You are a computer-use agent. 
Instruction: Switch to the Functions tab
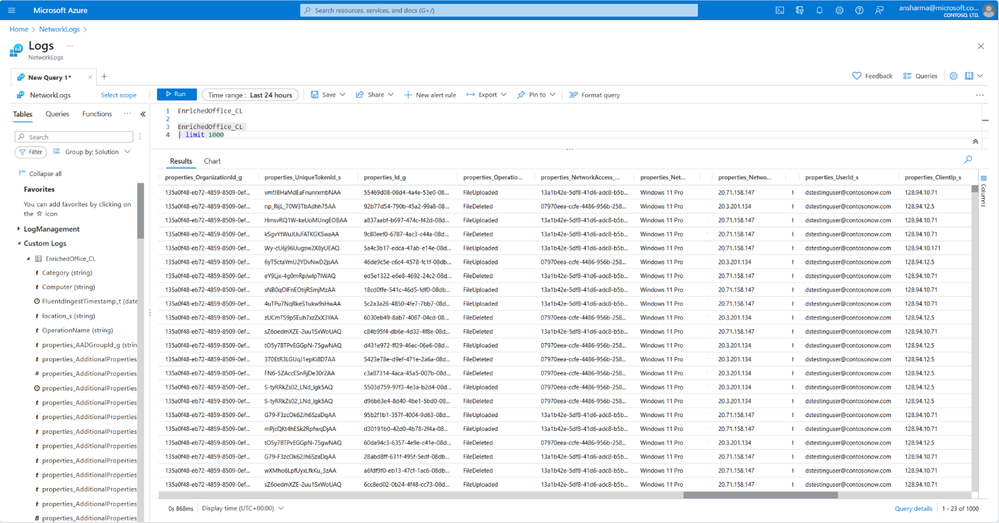(97, 114)
